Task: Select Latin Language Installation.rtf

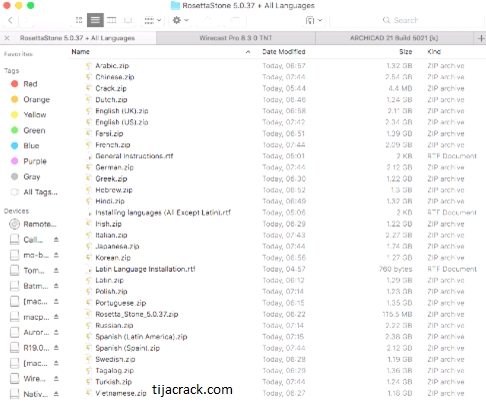Action: pyautogui.click(x=145, y=269)
